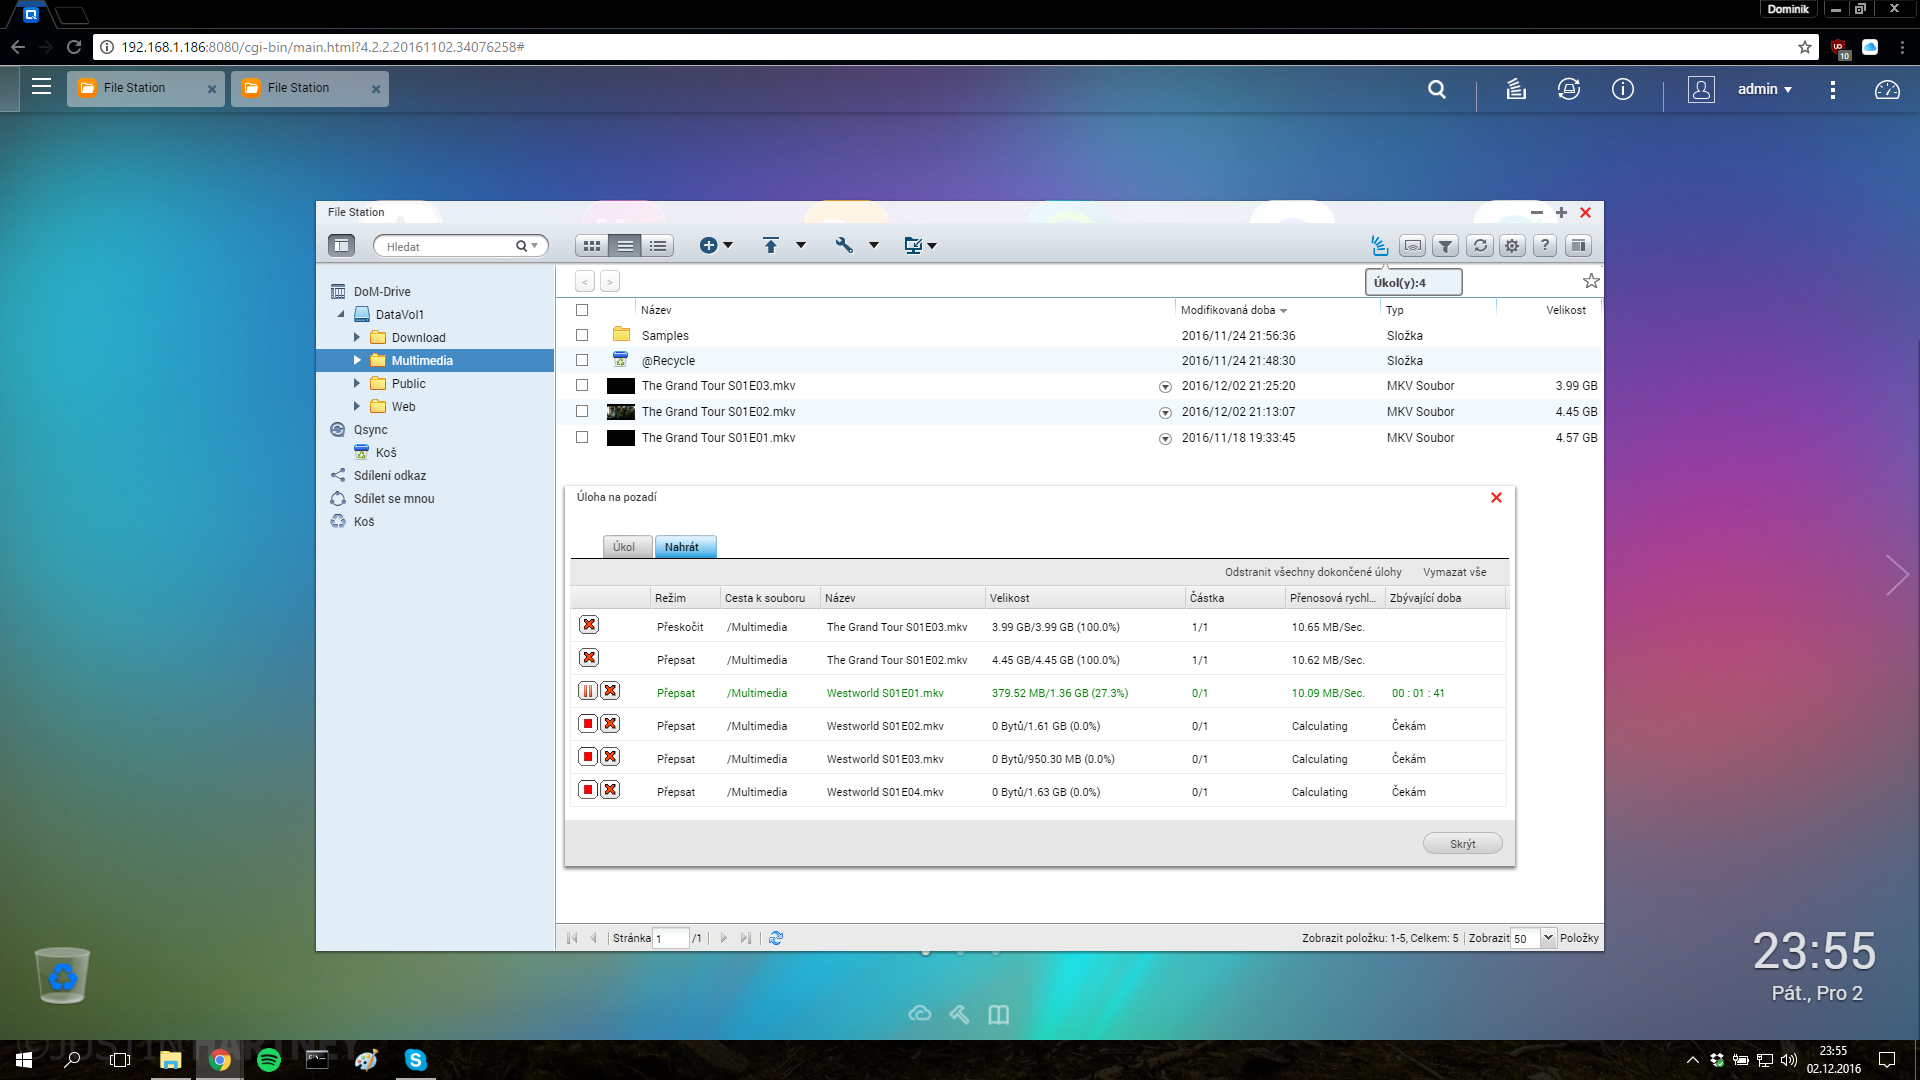Viewport: 1920px width, 1080px height.
Task: Select the Nahrát tab
Action: click(683, 547)
